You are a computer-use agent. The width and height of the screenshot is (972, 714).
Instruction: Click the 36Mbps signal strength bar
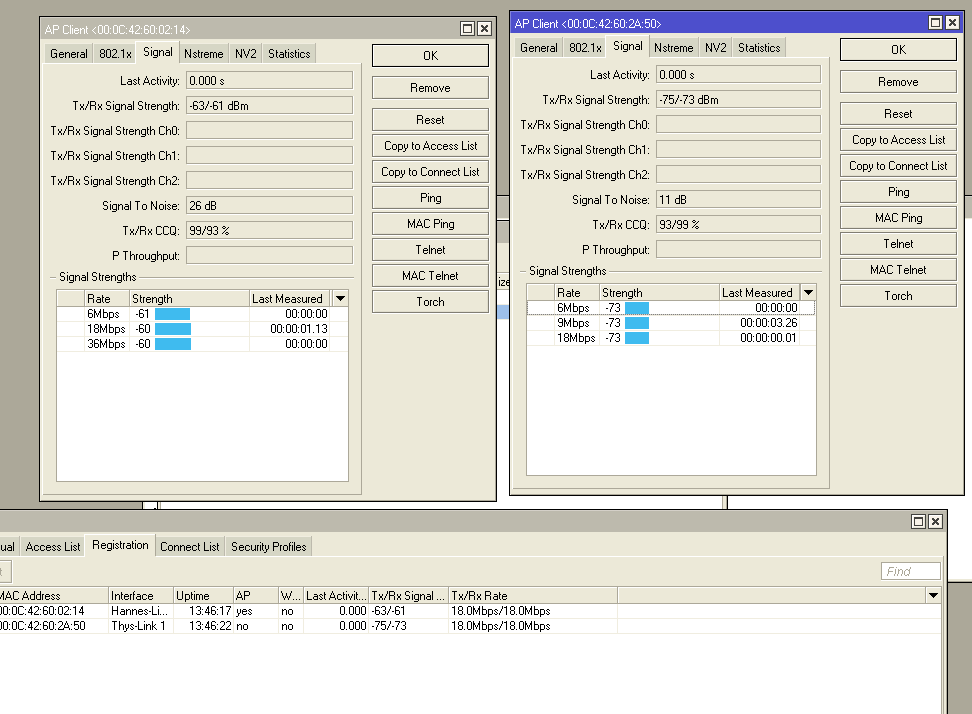(172, 344)
